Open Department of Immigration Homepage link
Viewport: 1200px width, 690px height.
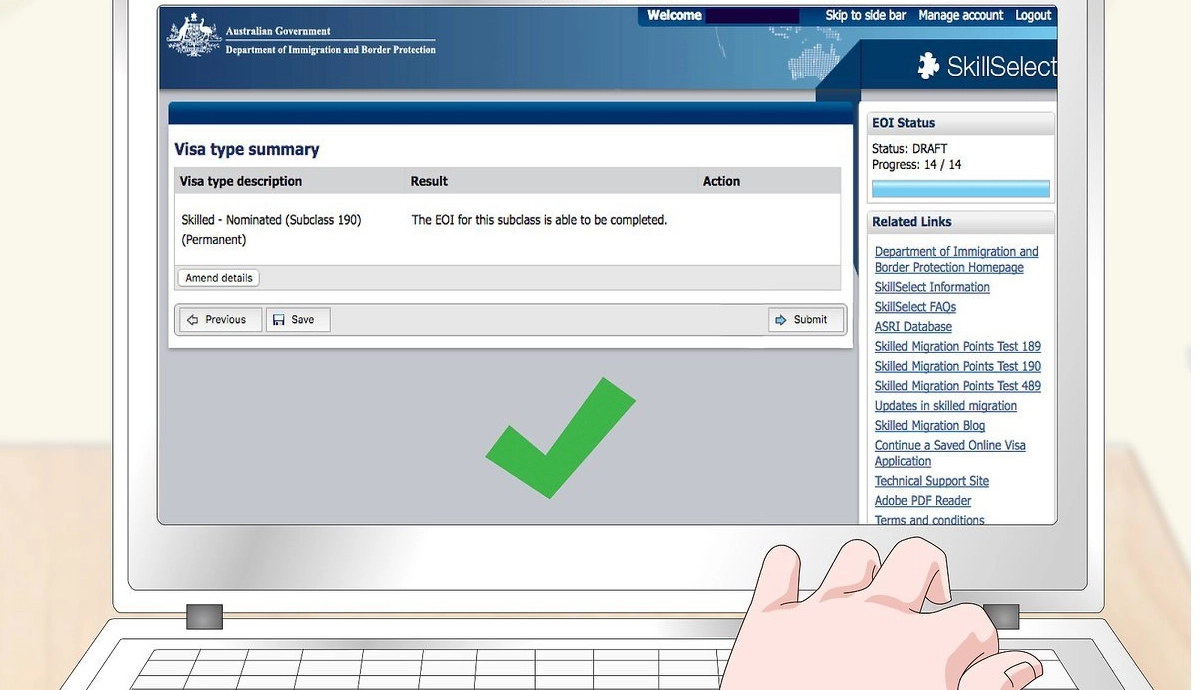tap(955, 259)
